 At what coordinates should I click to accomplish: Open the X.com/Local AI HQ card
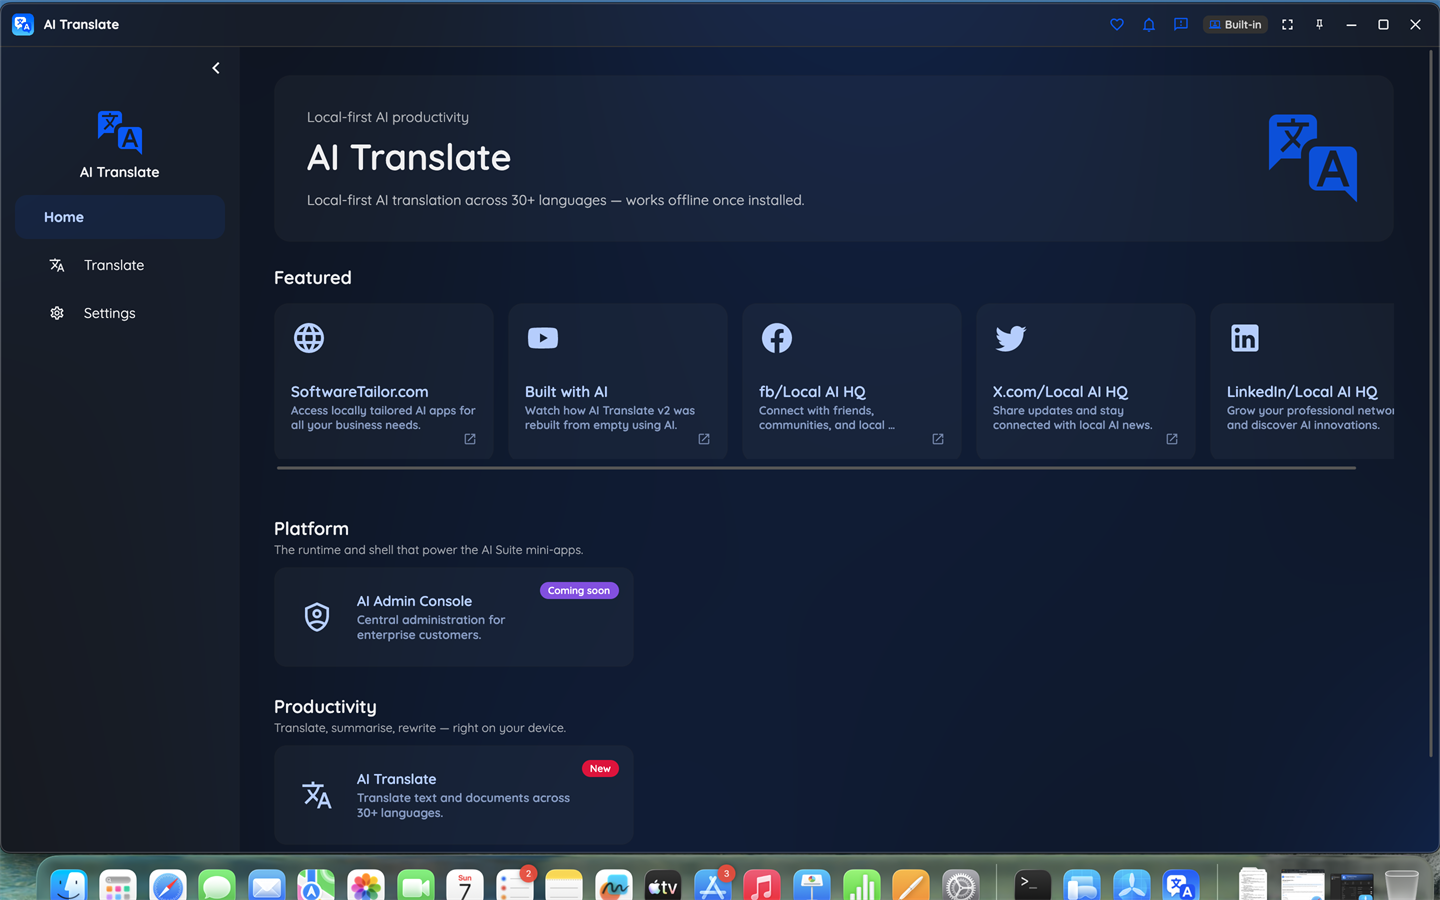pyautogui.click(x=1086, y=381)
